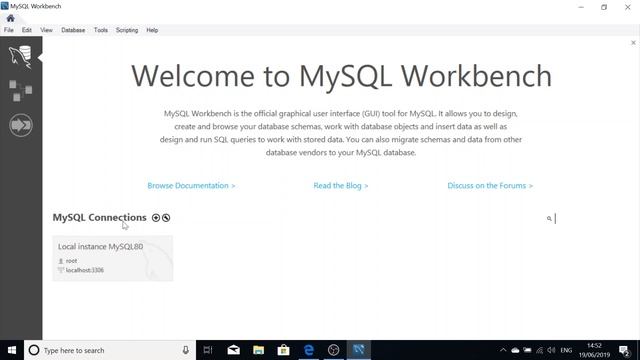Viewport: 640px width, 360px height.
Task: Select the MySQL Workbench taskbar icon
Action: click(x=359, y=350)
